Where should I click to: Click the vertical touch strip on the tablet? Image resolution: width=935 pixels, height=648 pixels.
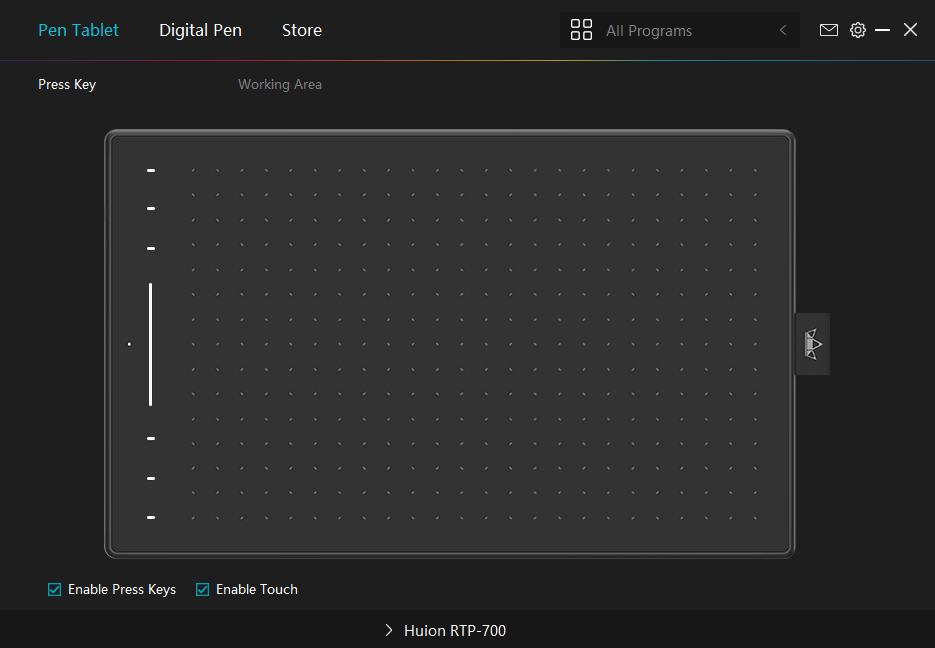[151, 344]
